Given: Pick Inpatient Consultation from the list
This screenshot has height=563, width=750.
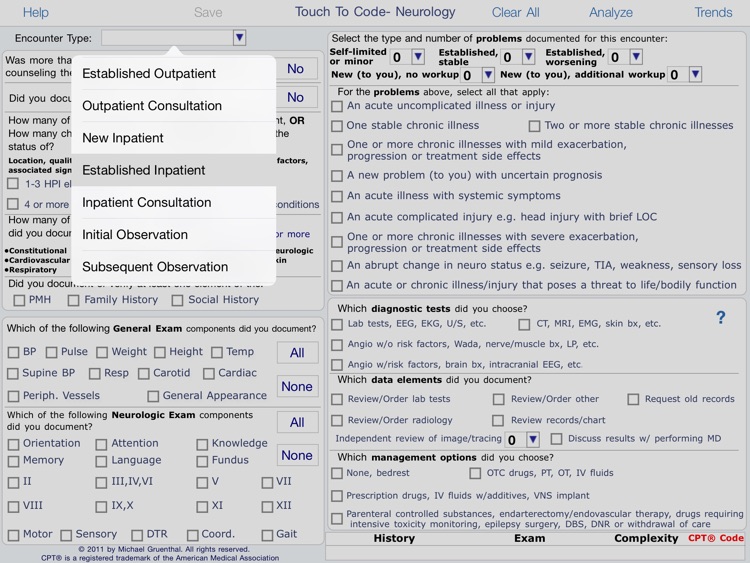Looking at the screenshot, I should (x=174, y=202).
